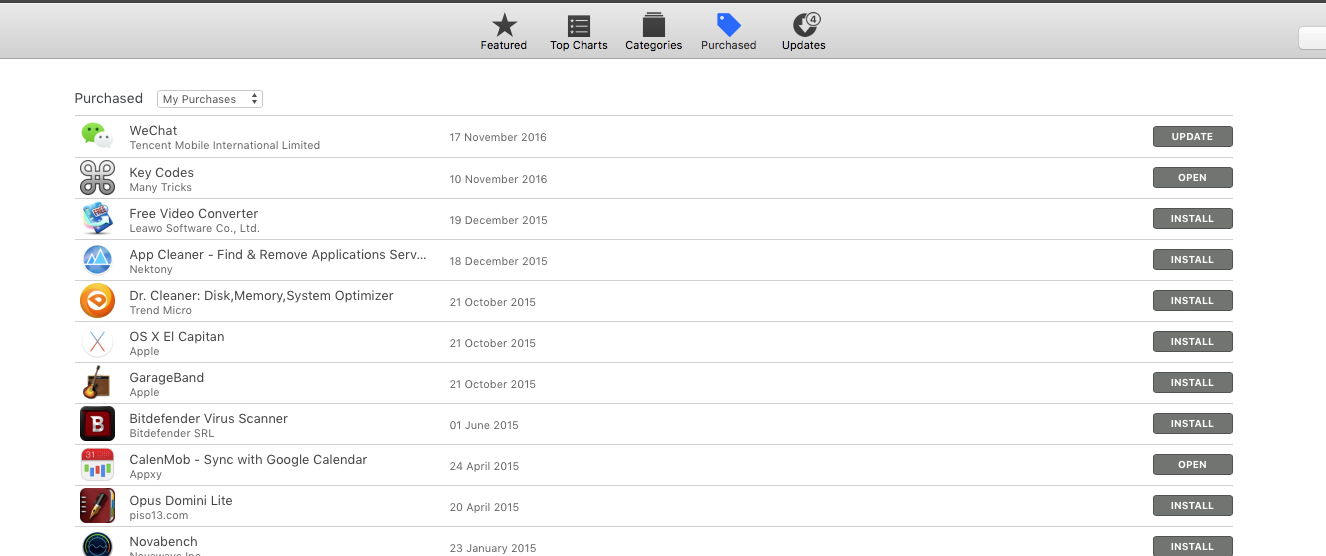
Task: Click date 17 November 2016
Action: point(498,138)
